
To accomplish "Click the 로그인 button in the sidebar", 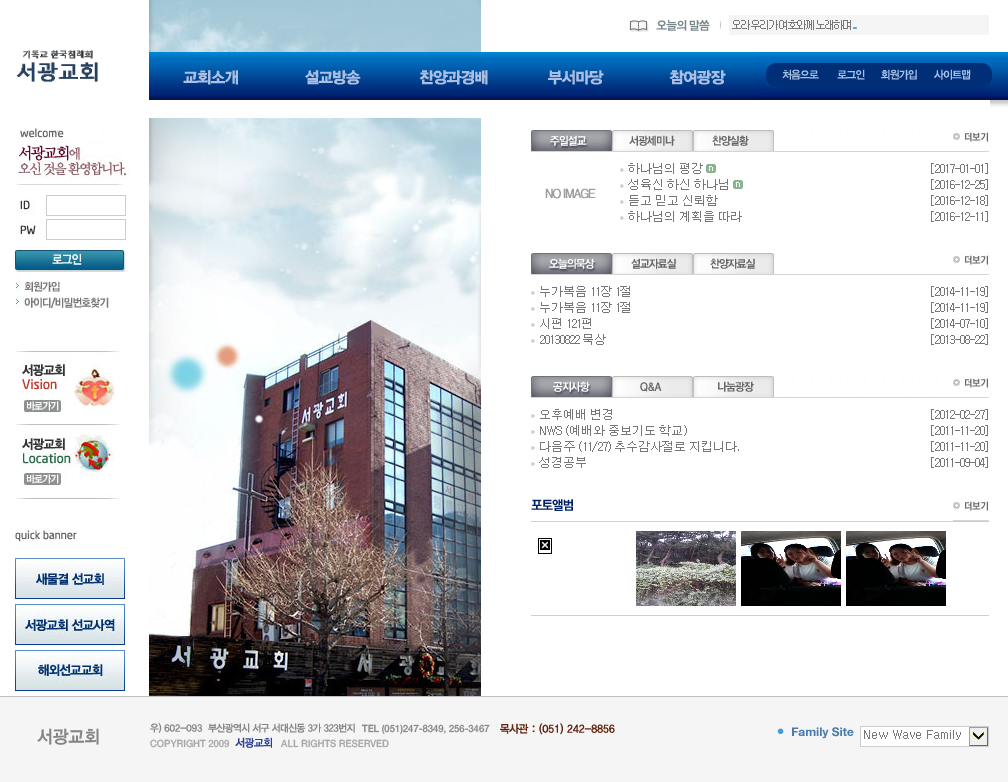I will tap(69, 260).
